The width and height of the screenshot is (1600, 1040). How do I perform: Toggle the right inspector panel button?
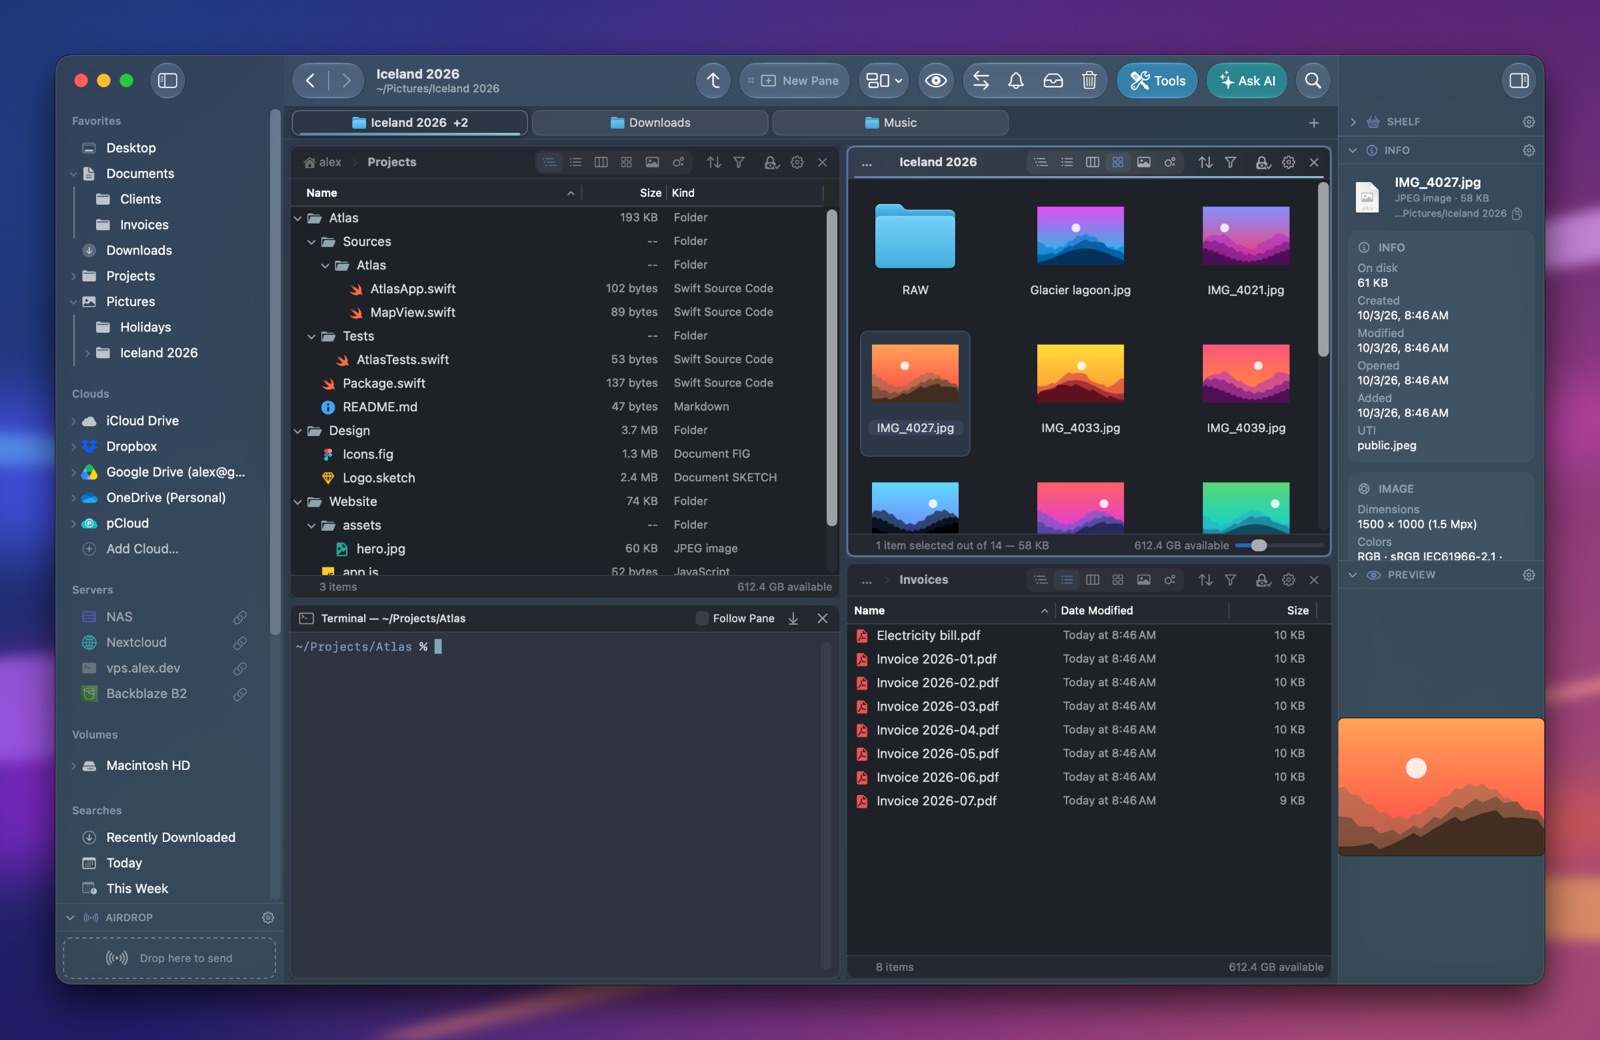1519,81
